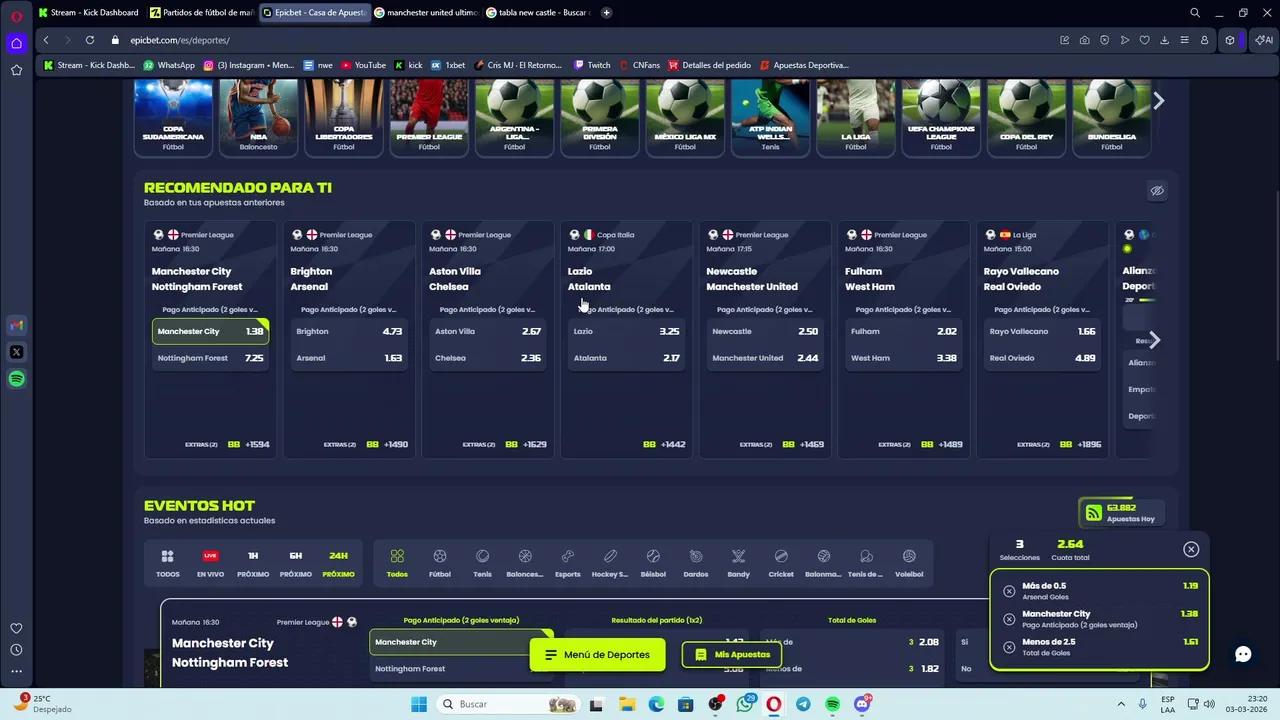Toggle Manchester United odds 2.44 selection
The height and width of the screenshot is (720, 1280).
tap(765, 358)
